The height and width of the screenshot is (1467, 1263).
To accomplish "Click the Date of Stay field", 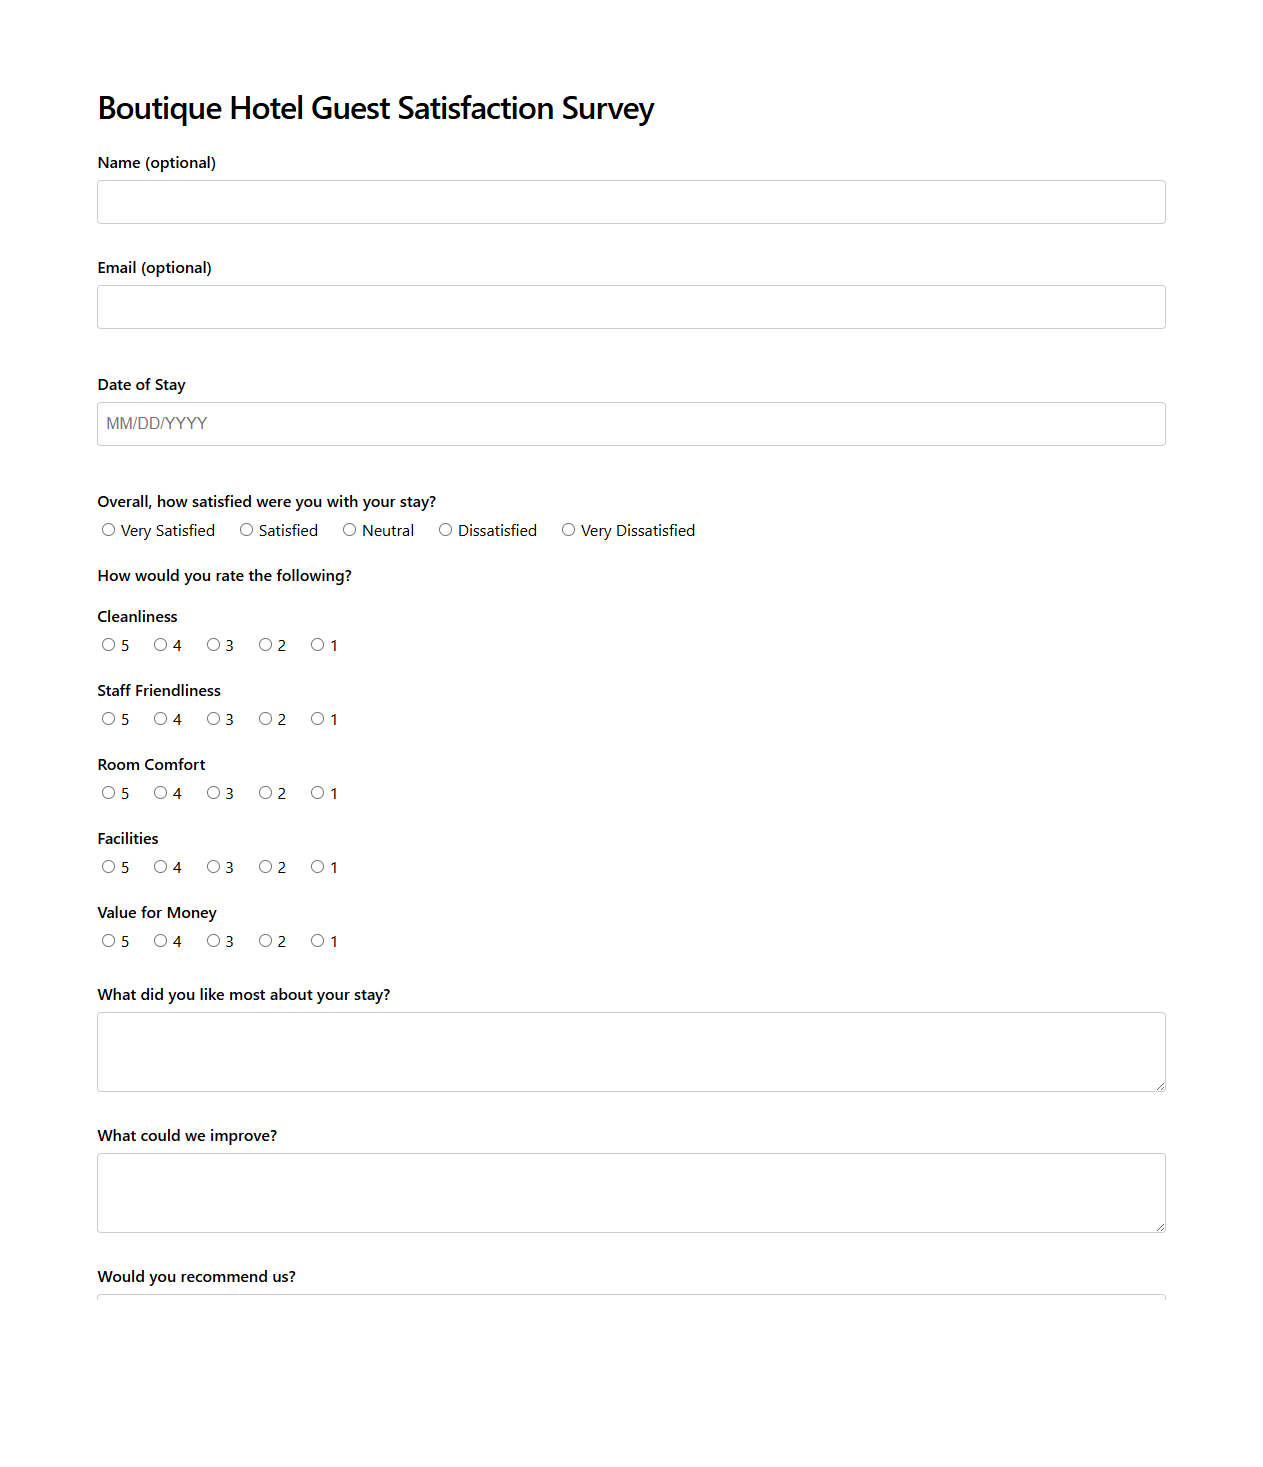I will click(630, 423).
